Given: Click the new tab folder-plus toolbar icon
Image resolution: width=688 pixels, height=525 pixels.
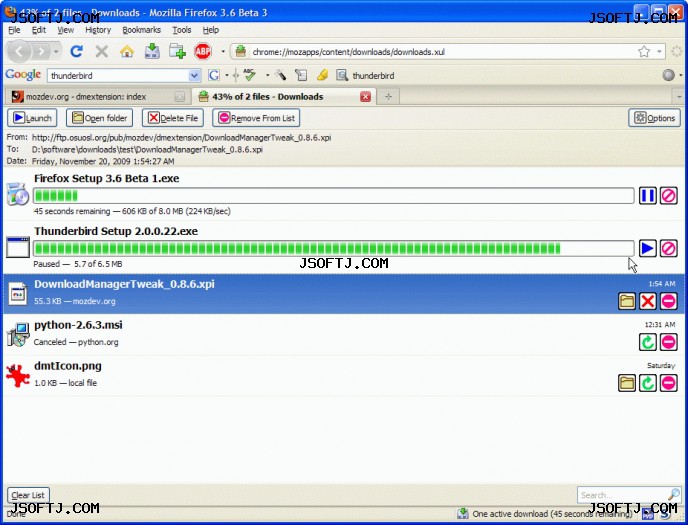Looking at the screenshot, I should tap(177, 51).
